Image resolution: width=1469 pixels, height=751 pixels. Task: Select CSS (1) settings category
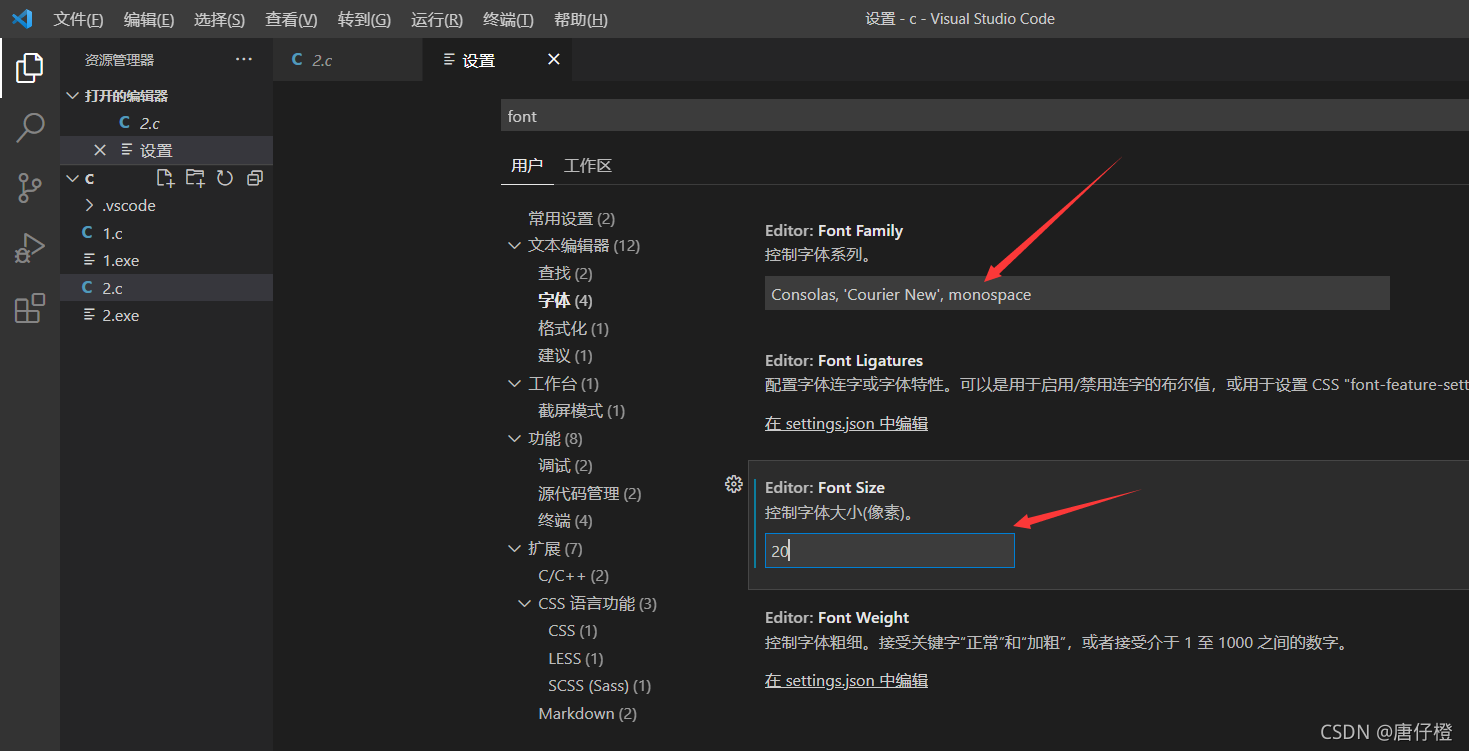click(x=572, y=631)
